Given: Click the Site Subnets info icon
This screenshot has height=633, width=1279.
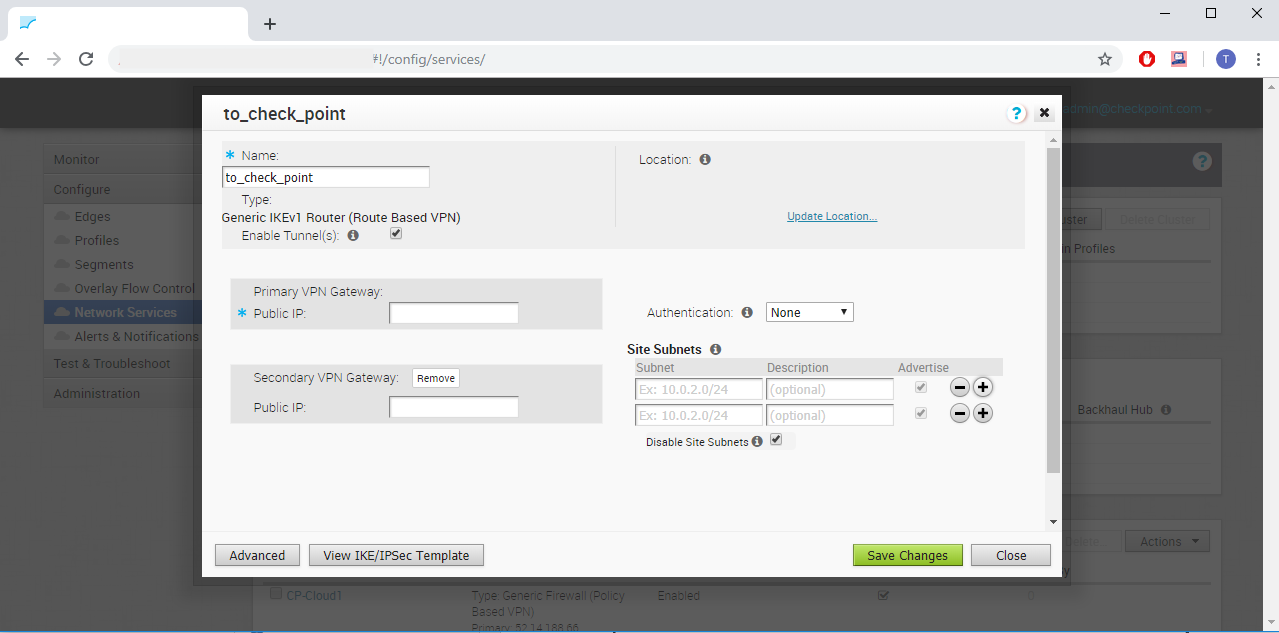Looking at the screenshot, I should tap(715, 349).
